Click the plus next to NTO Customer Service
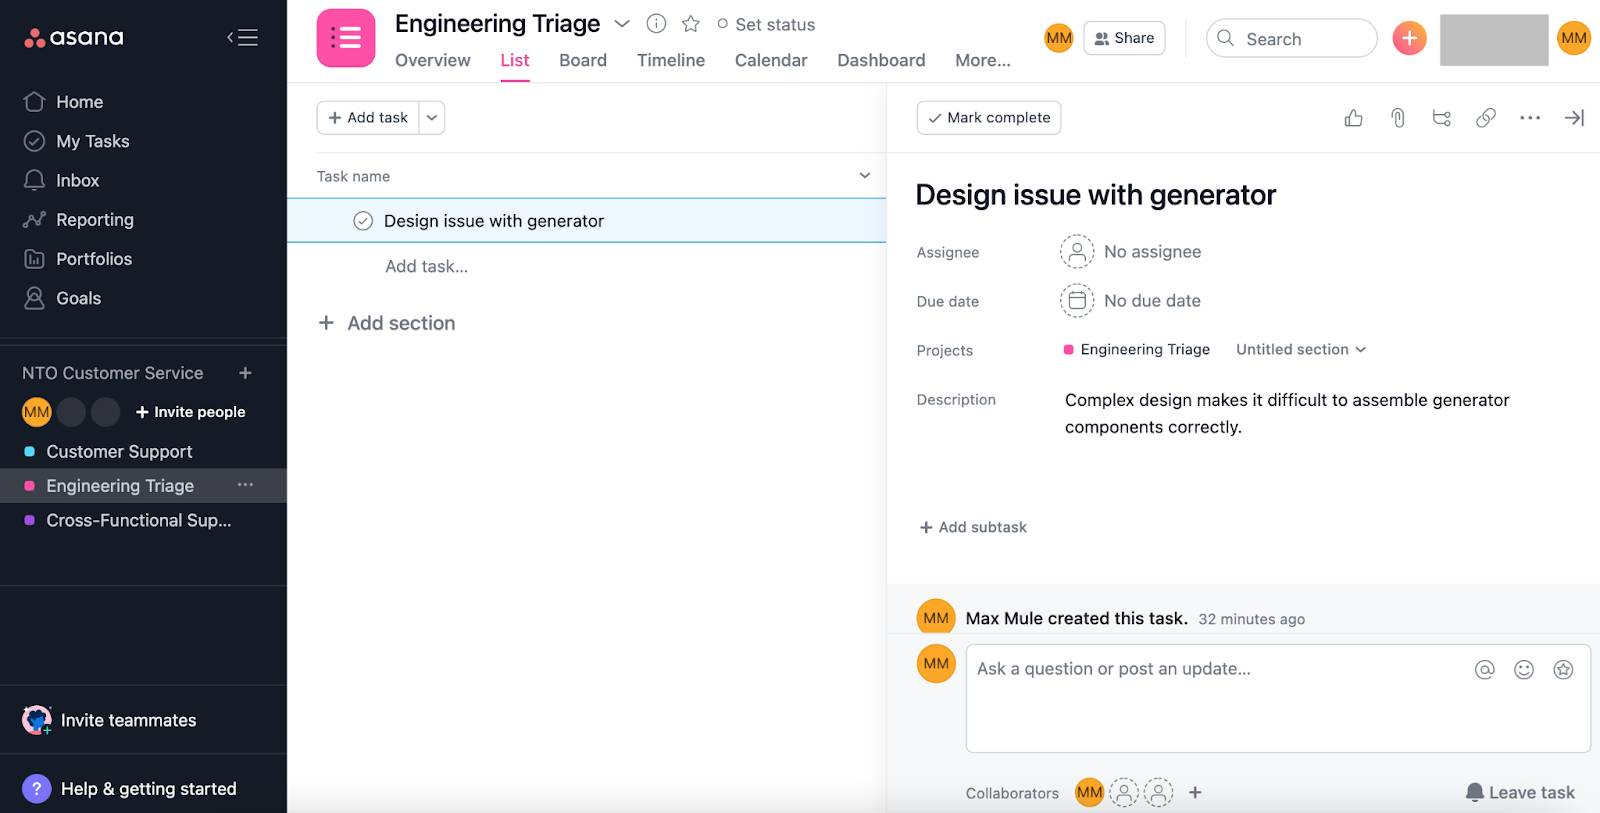Image resolution: width=1600 pixels, height=813 pixels. point(245,373)
